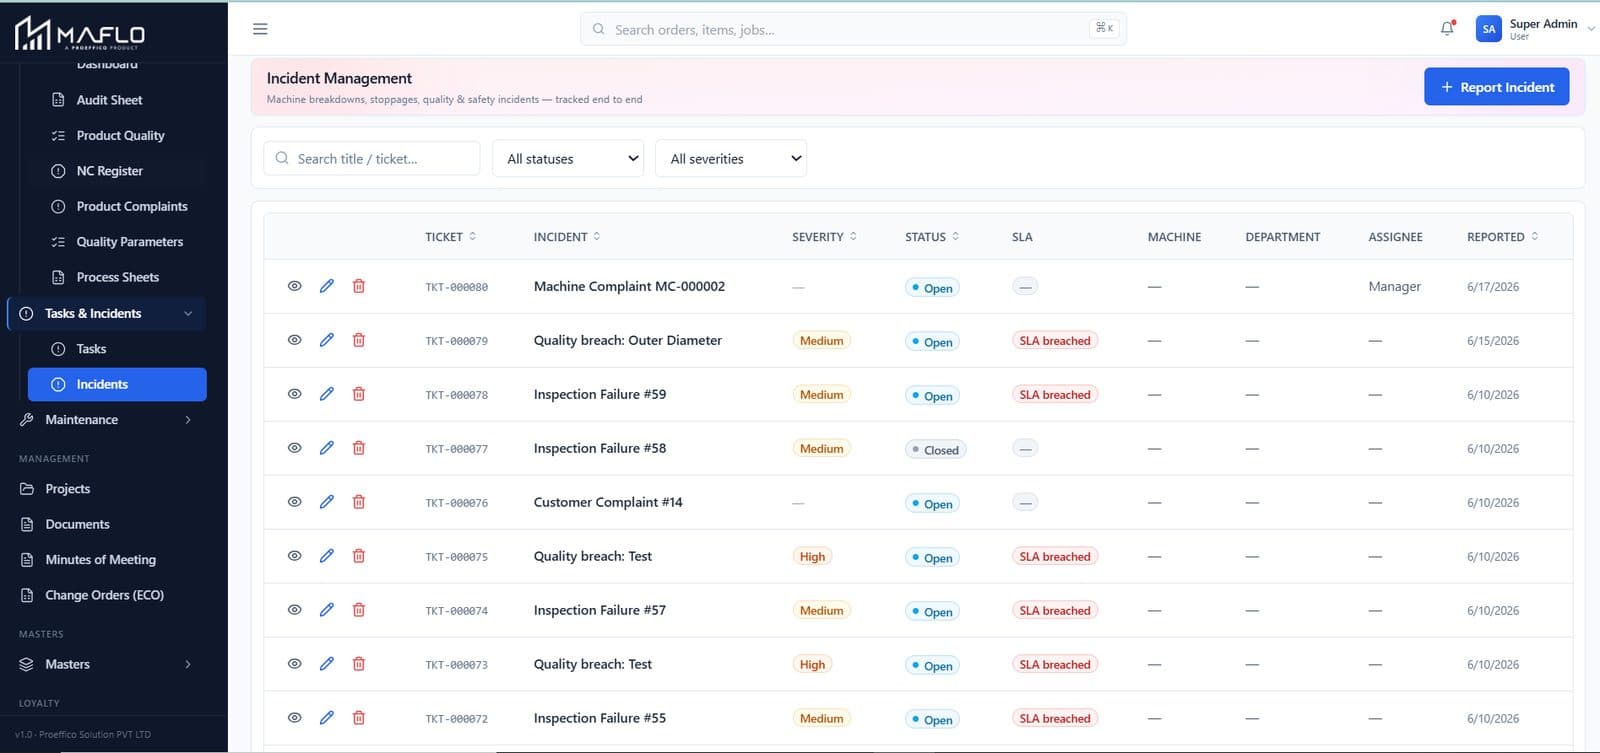Image resolution: width=1600 pixels, height=753 pixels.
Task: View ticket TKT-000079 with eye icon
Action: (x=295, y=340)
